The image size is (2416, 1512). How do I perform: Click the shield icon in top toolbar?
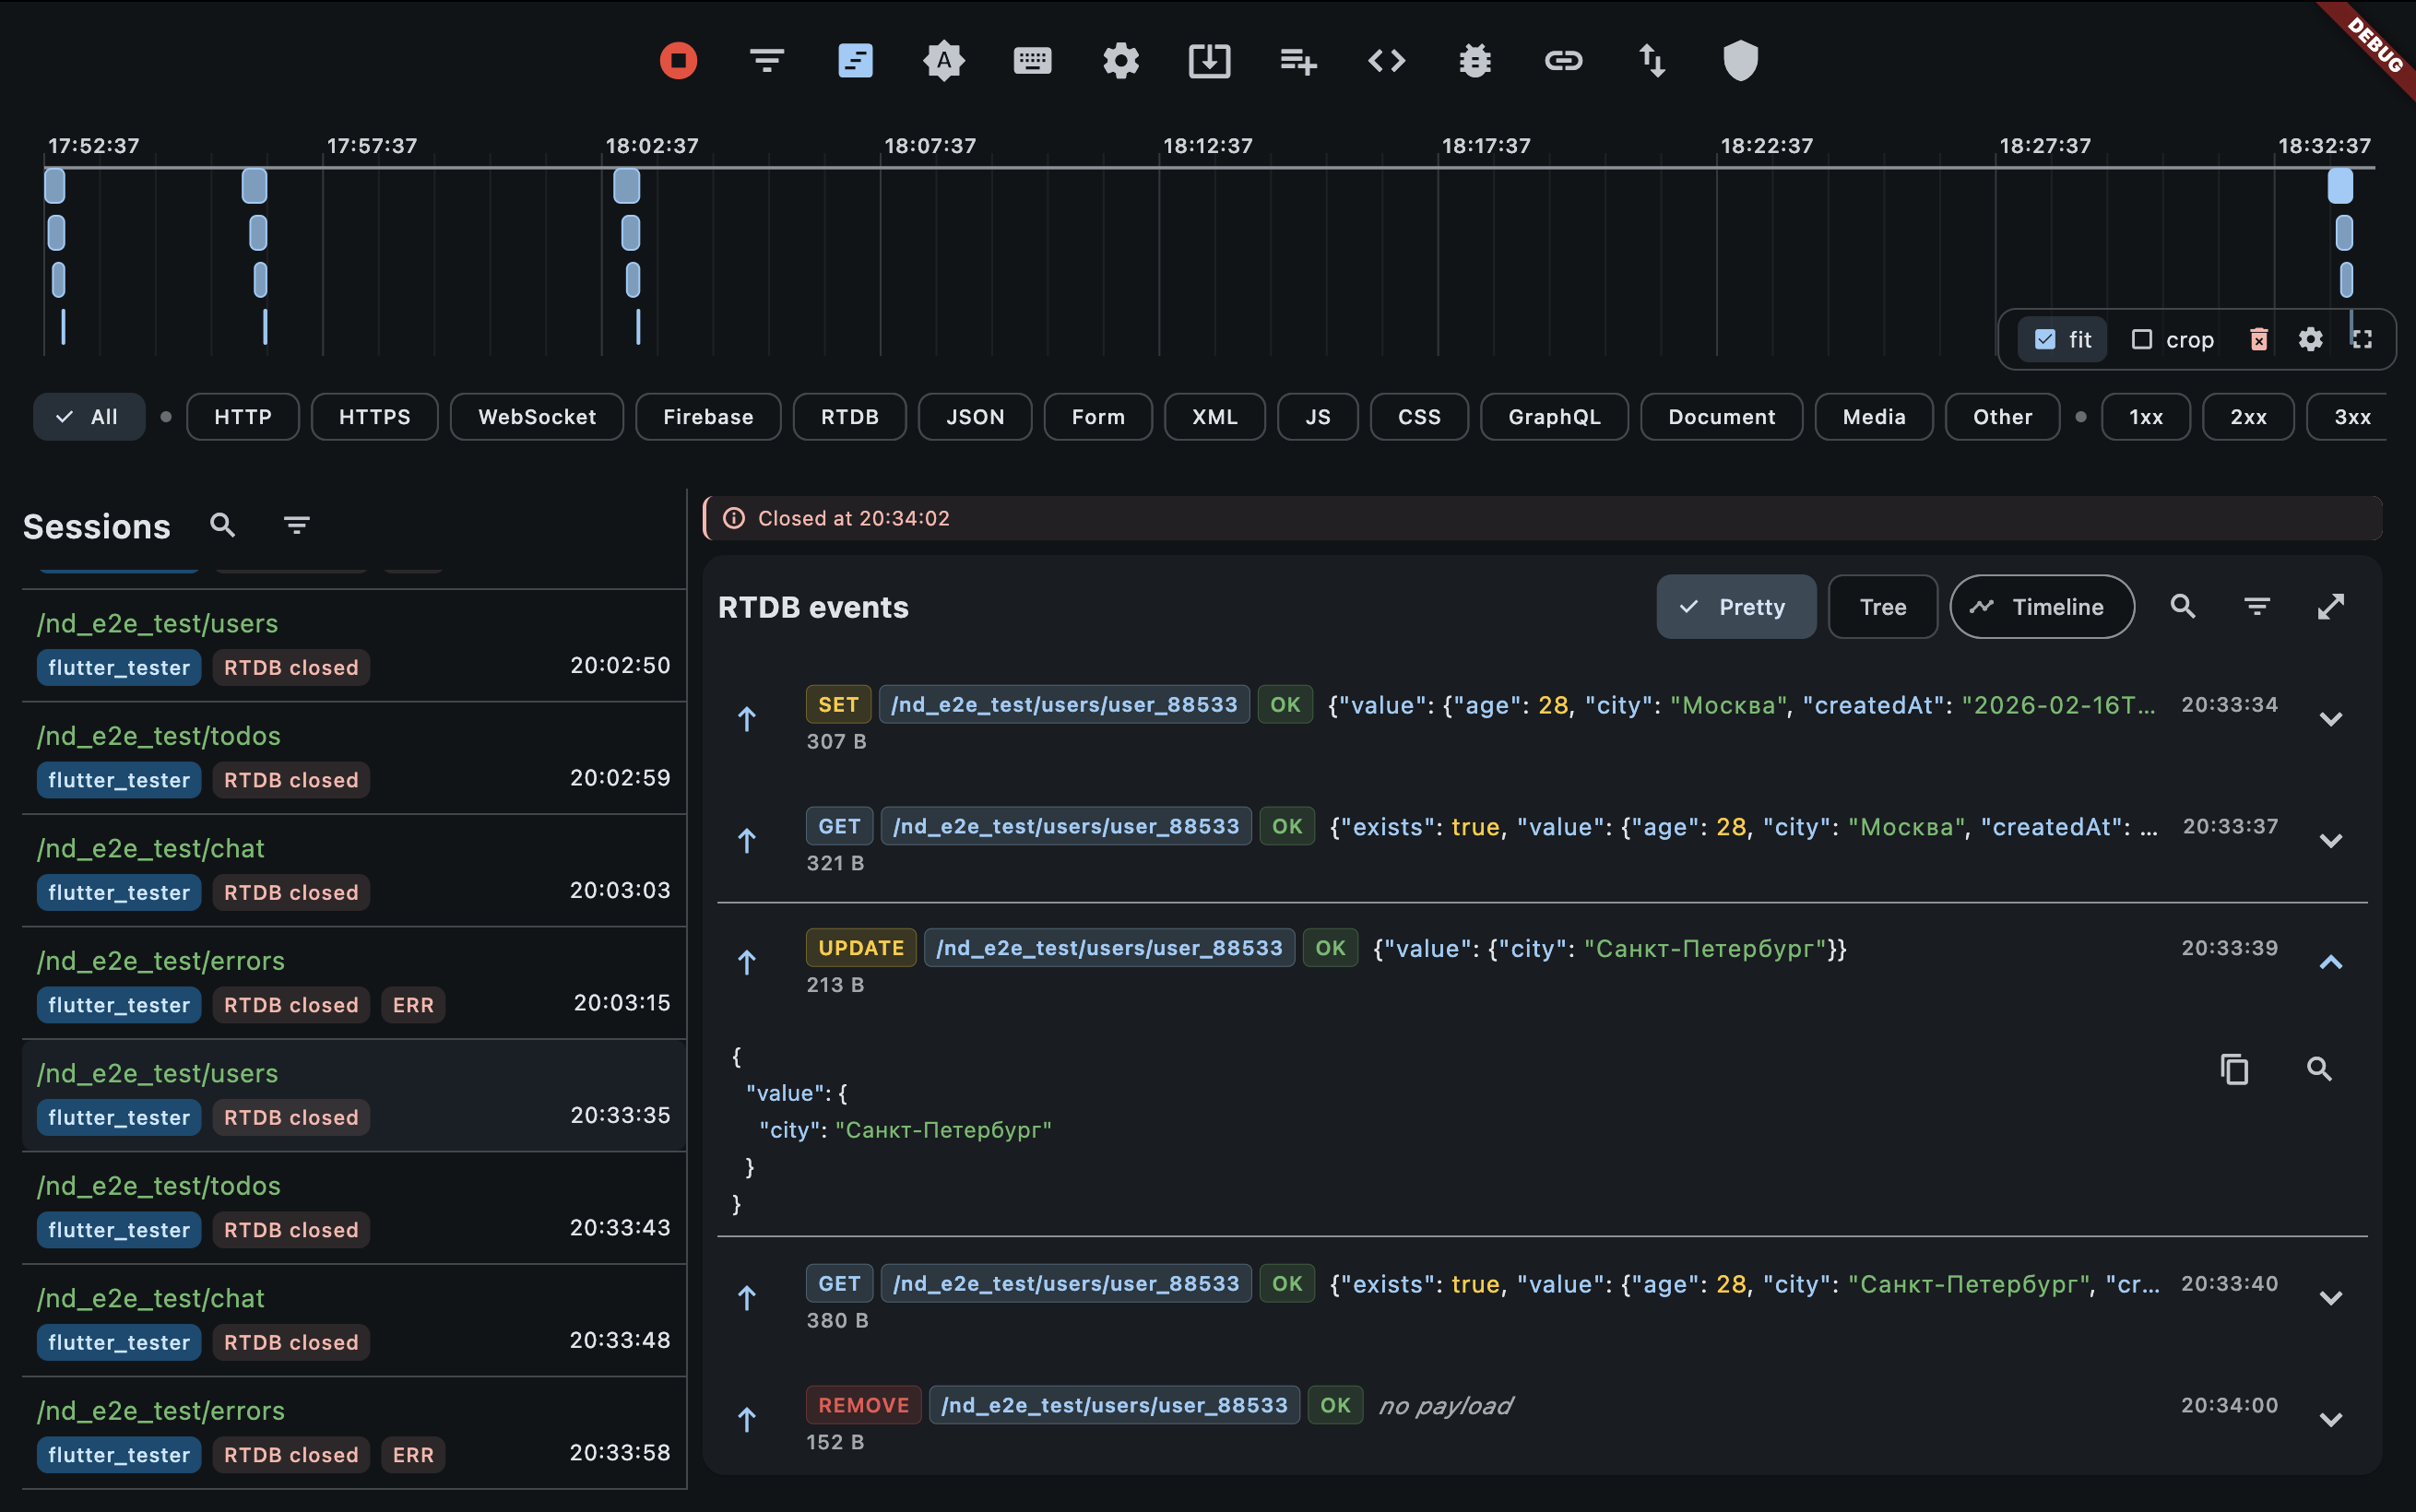pyautogui.click(x=1740, y=61)
